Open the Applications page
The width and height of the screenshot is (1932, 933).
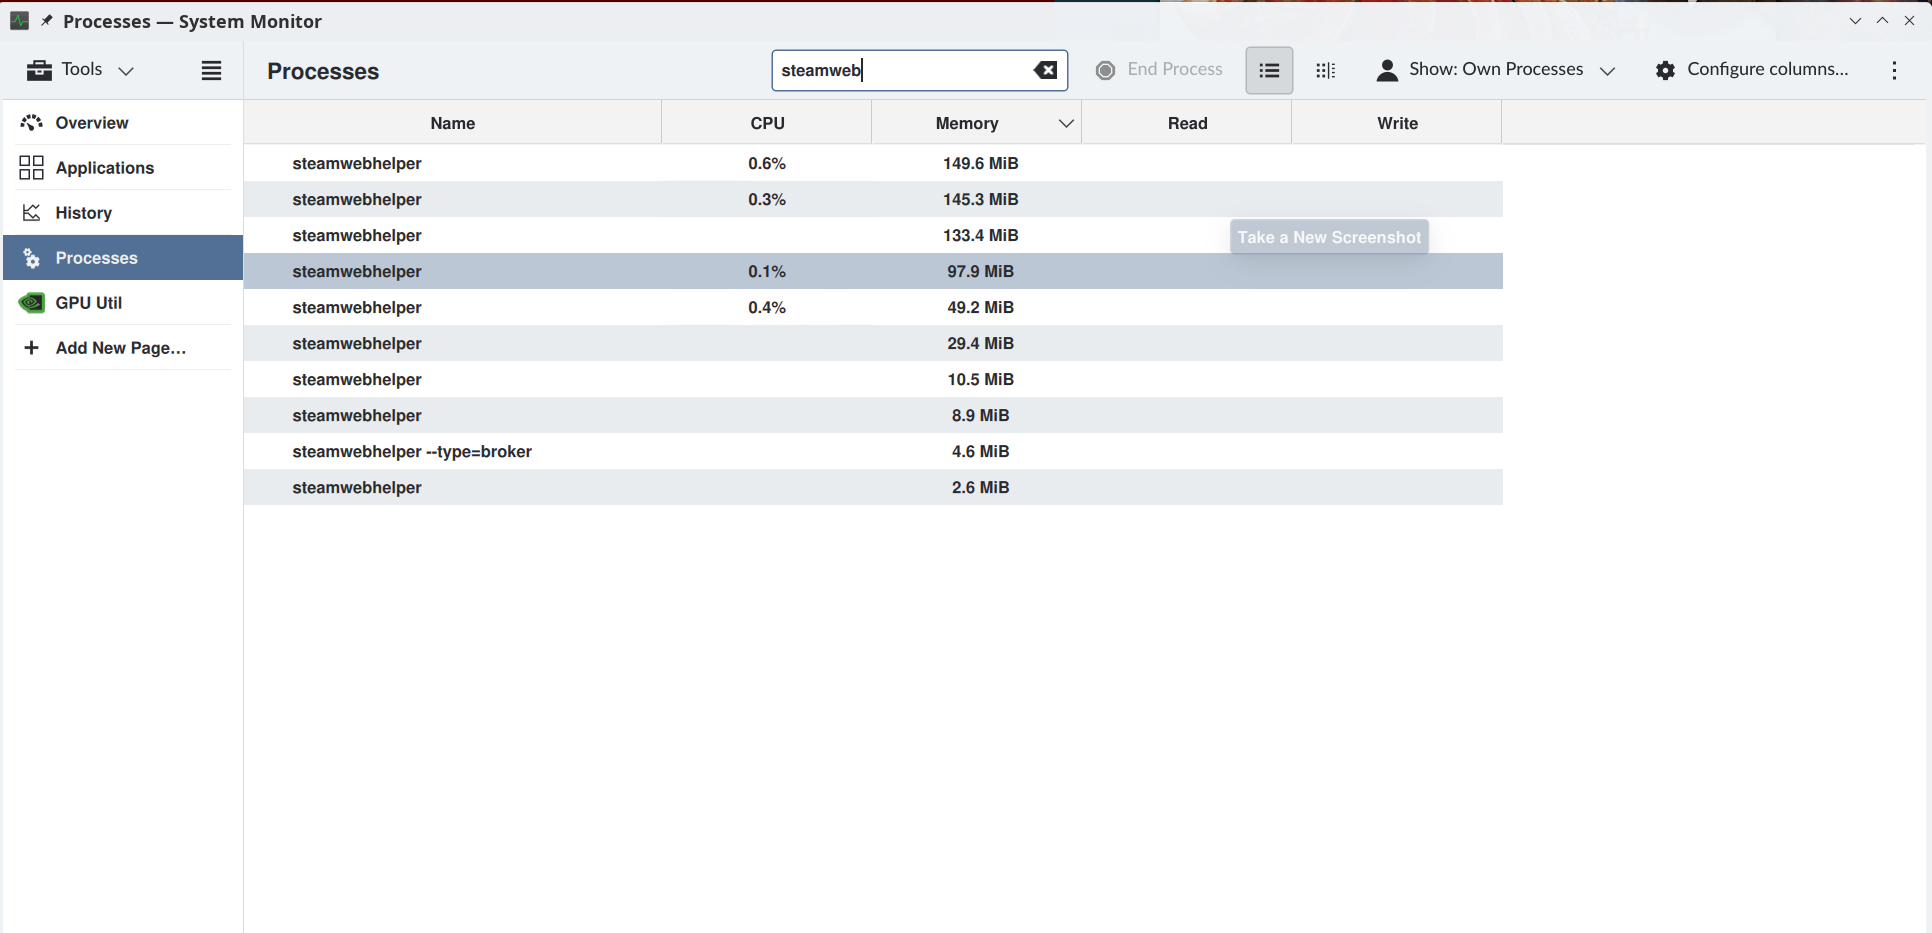104,168
